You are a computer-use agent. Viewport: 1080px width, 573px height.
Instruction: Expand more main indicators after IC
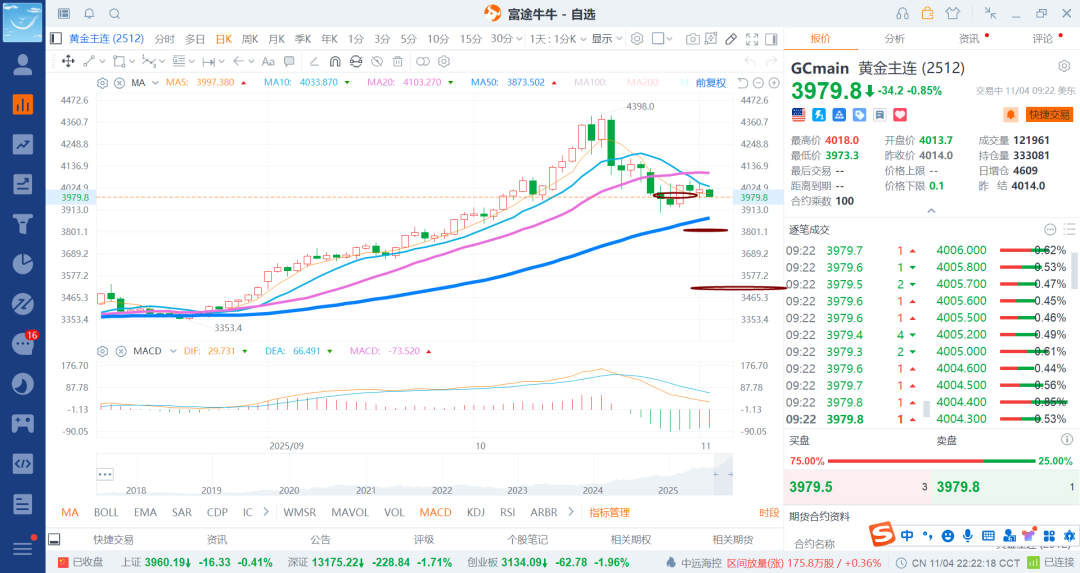[266, 512]
